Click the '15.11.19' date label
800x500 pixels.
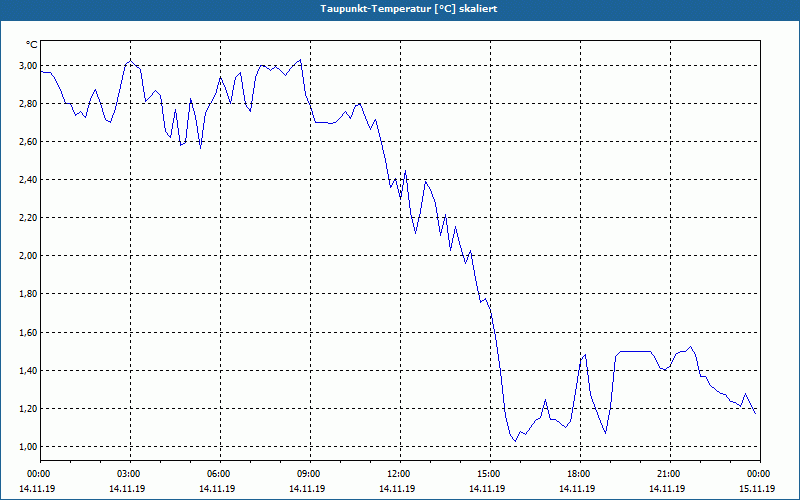[757, 489]
